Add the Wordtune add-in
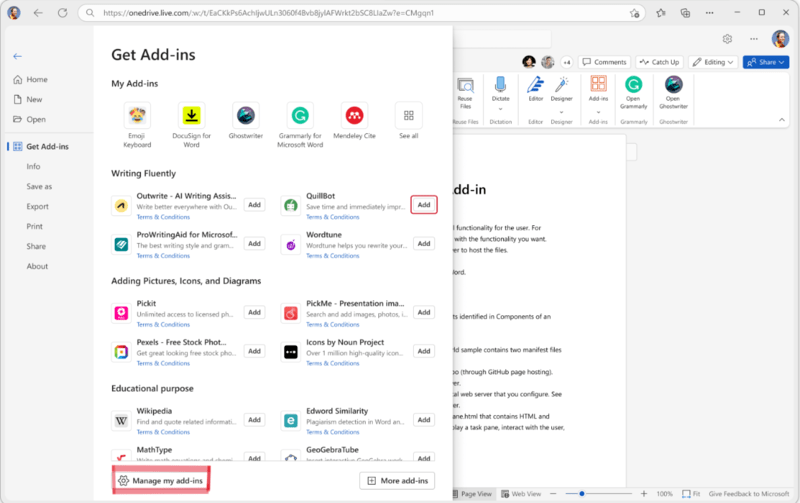800x503 pixels. (x=424, y=243)
